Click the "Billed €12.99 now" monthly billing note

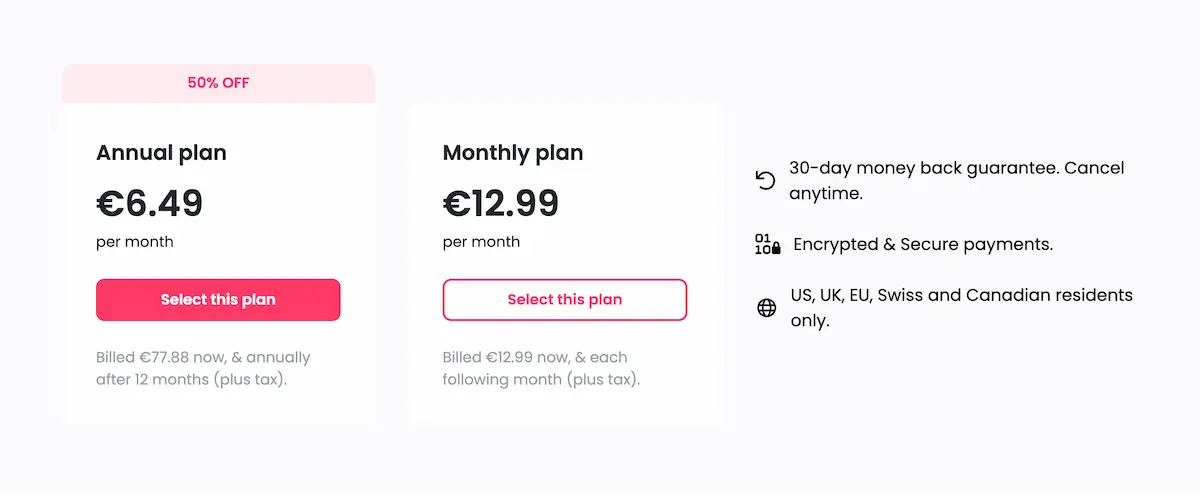pos(541,368)
